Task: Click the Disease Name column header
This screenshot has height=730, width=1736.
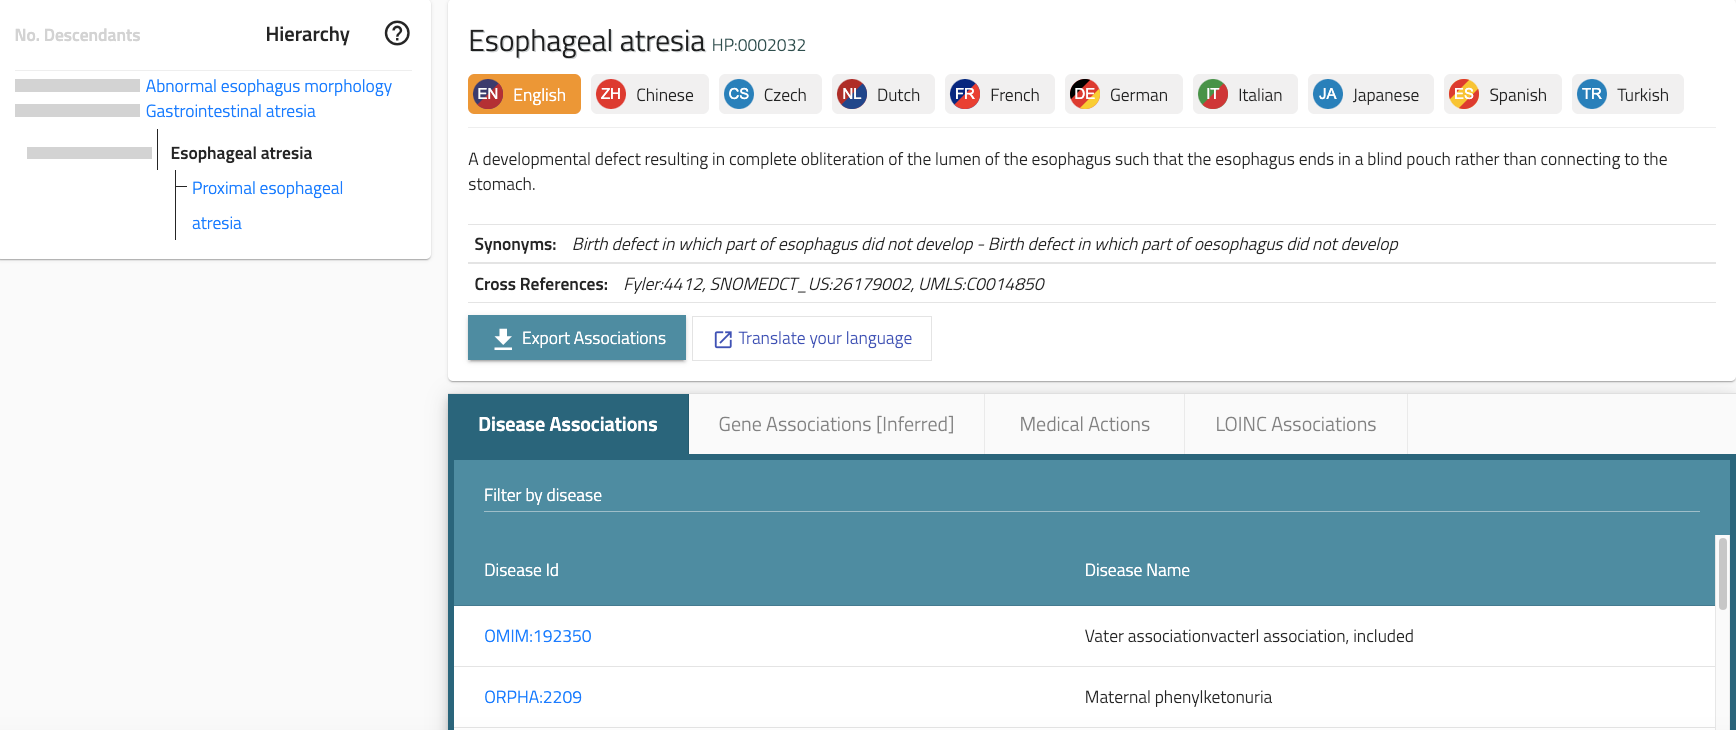Action: (1137, 570)
